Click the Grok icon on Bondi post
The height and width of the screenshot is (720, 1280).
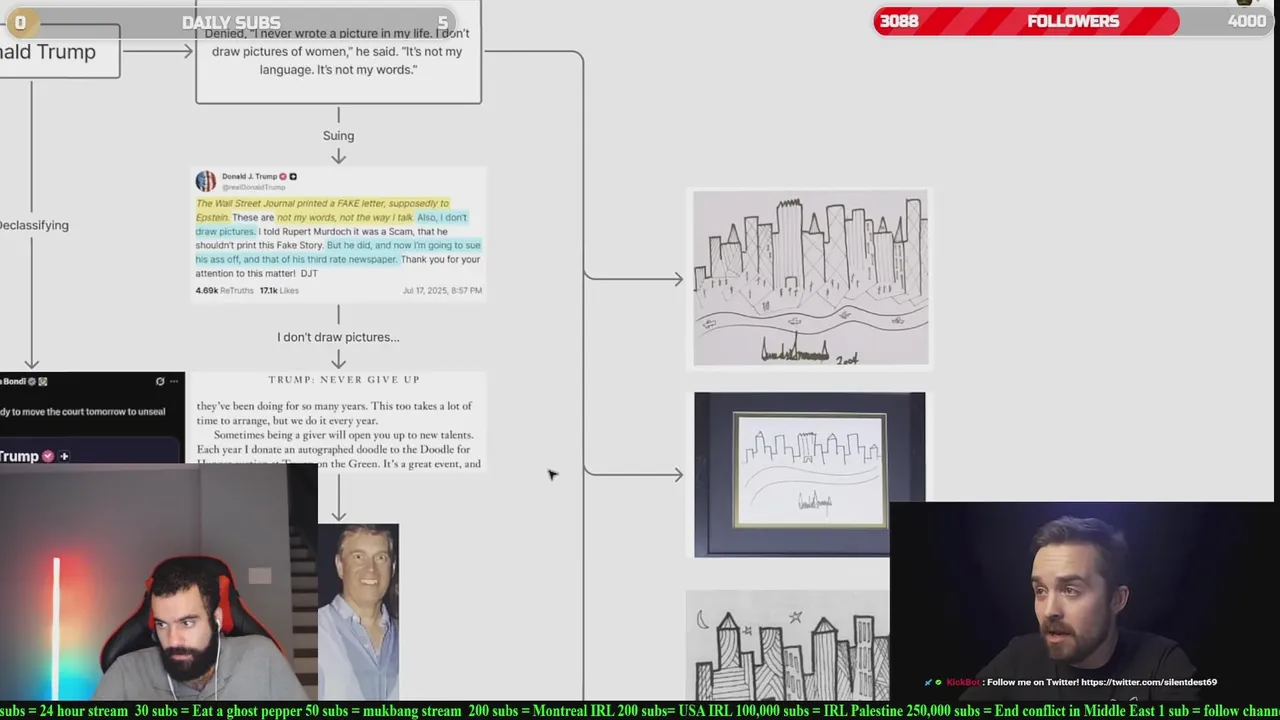coord(160,381)
